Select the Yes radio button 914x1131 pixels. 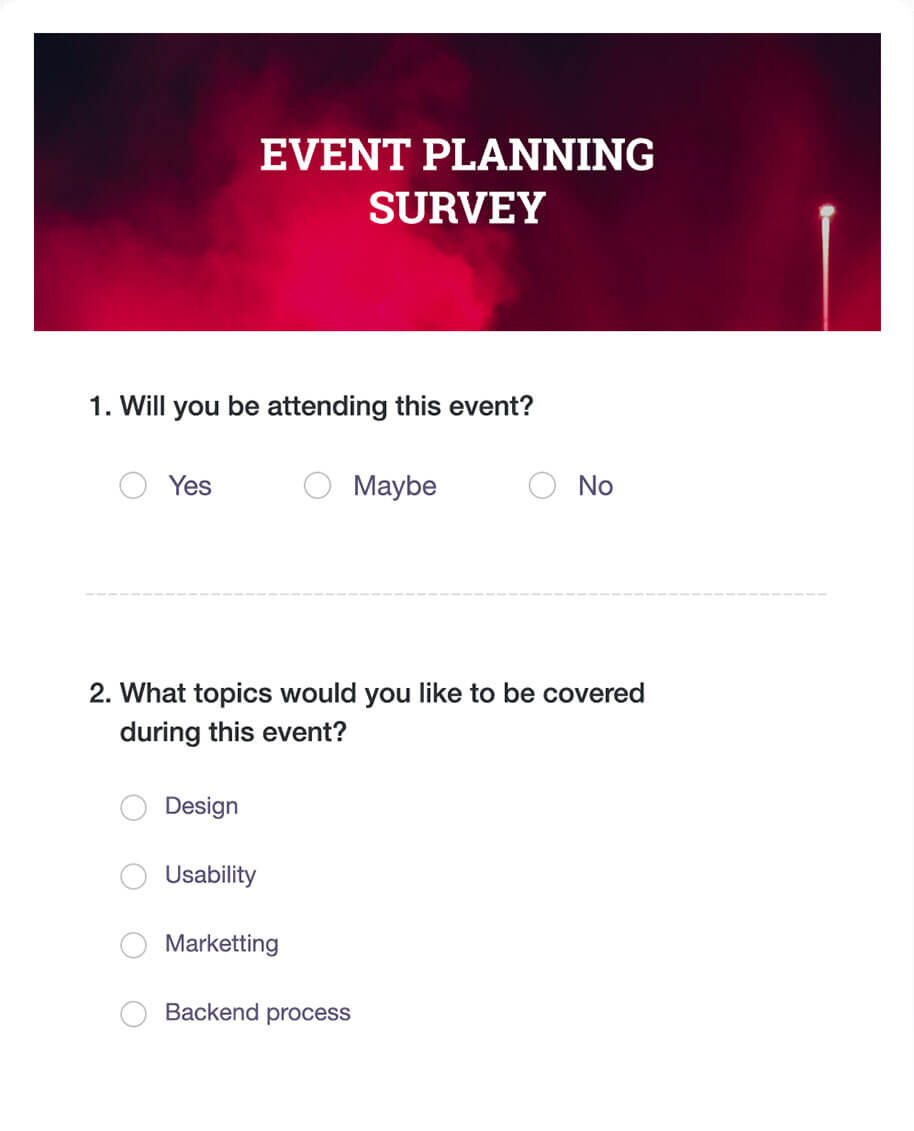point(133,486)
